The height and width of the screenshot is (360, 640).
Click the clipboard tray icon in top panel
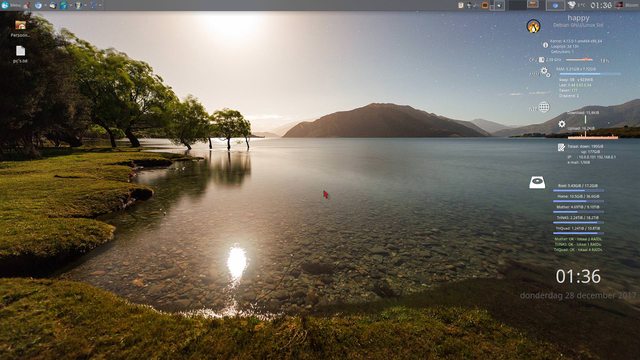(x=461, y=5)
